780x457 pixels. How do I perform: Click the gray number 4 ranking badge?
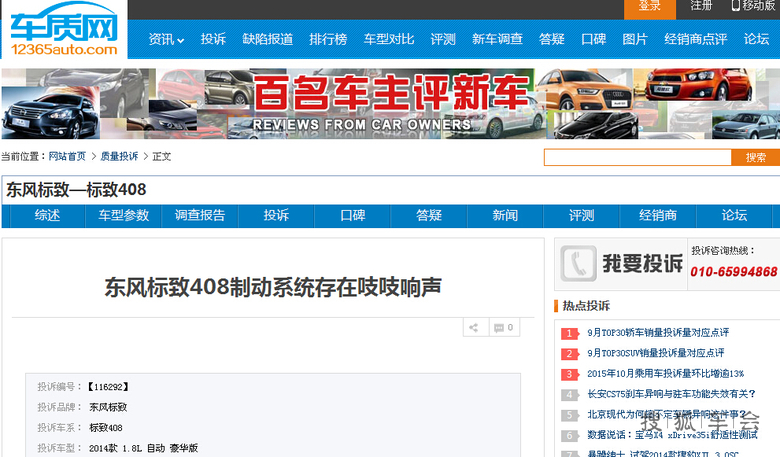click(569, 395)
